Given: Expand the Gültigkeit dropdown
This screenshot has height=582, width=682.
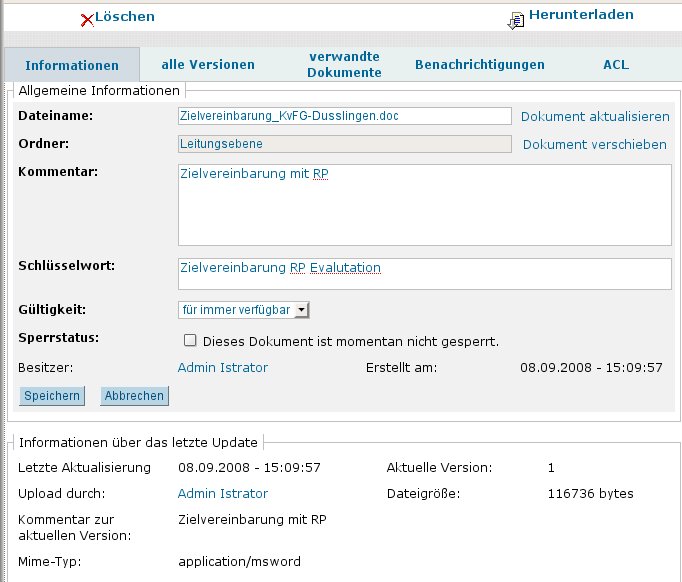Looking at the screenshot, I should click(x=244, y=310).
